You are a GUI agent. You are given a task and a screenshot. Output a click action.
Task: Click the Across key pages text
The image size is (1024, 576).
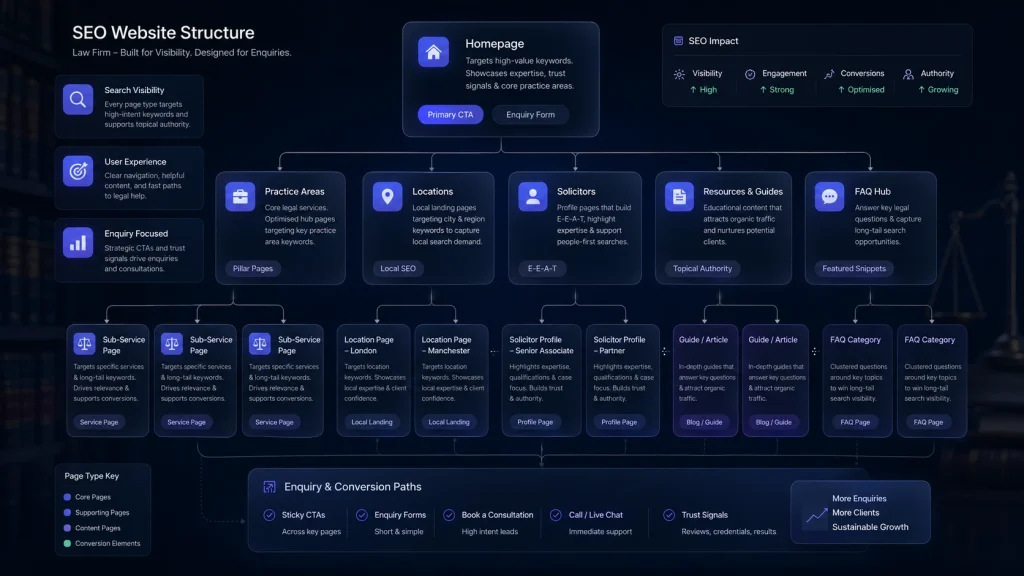pos(312,532)
